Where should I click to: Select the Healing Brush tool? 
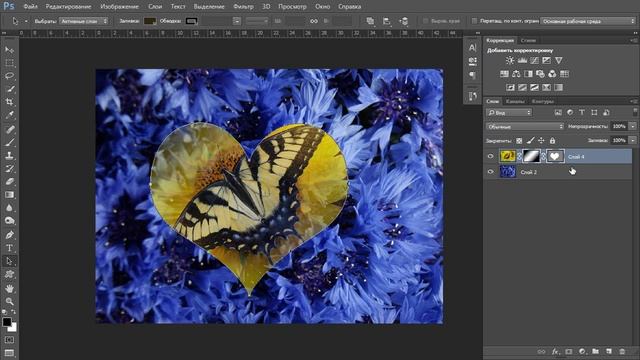9,129
